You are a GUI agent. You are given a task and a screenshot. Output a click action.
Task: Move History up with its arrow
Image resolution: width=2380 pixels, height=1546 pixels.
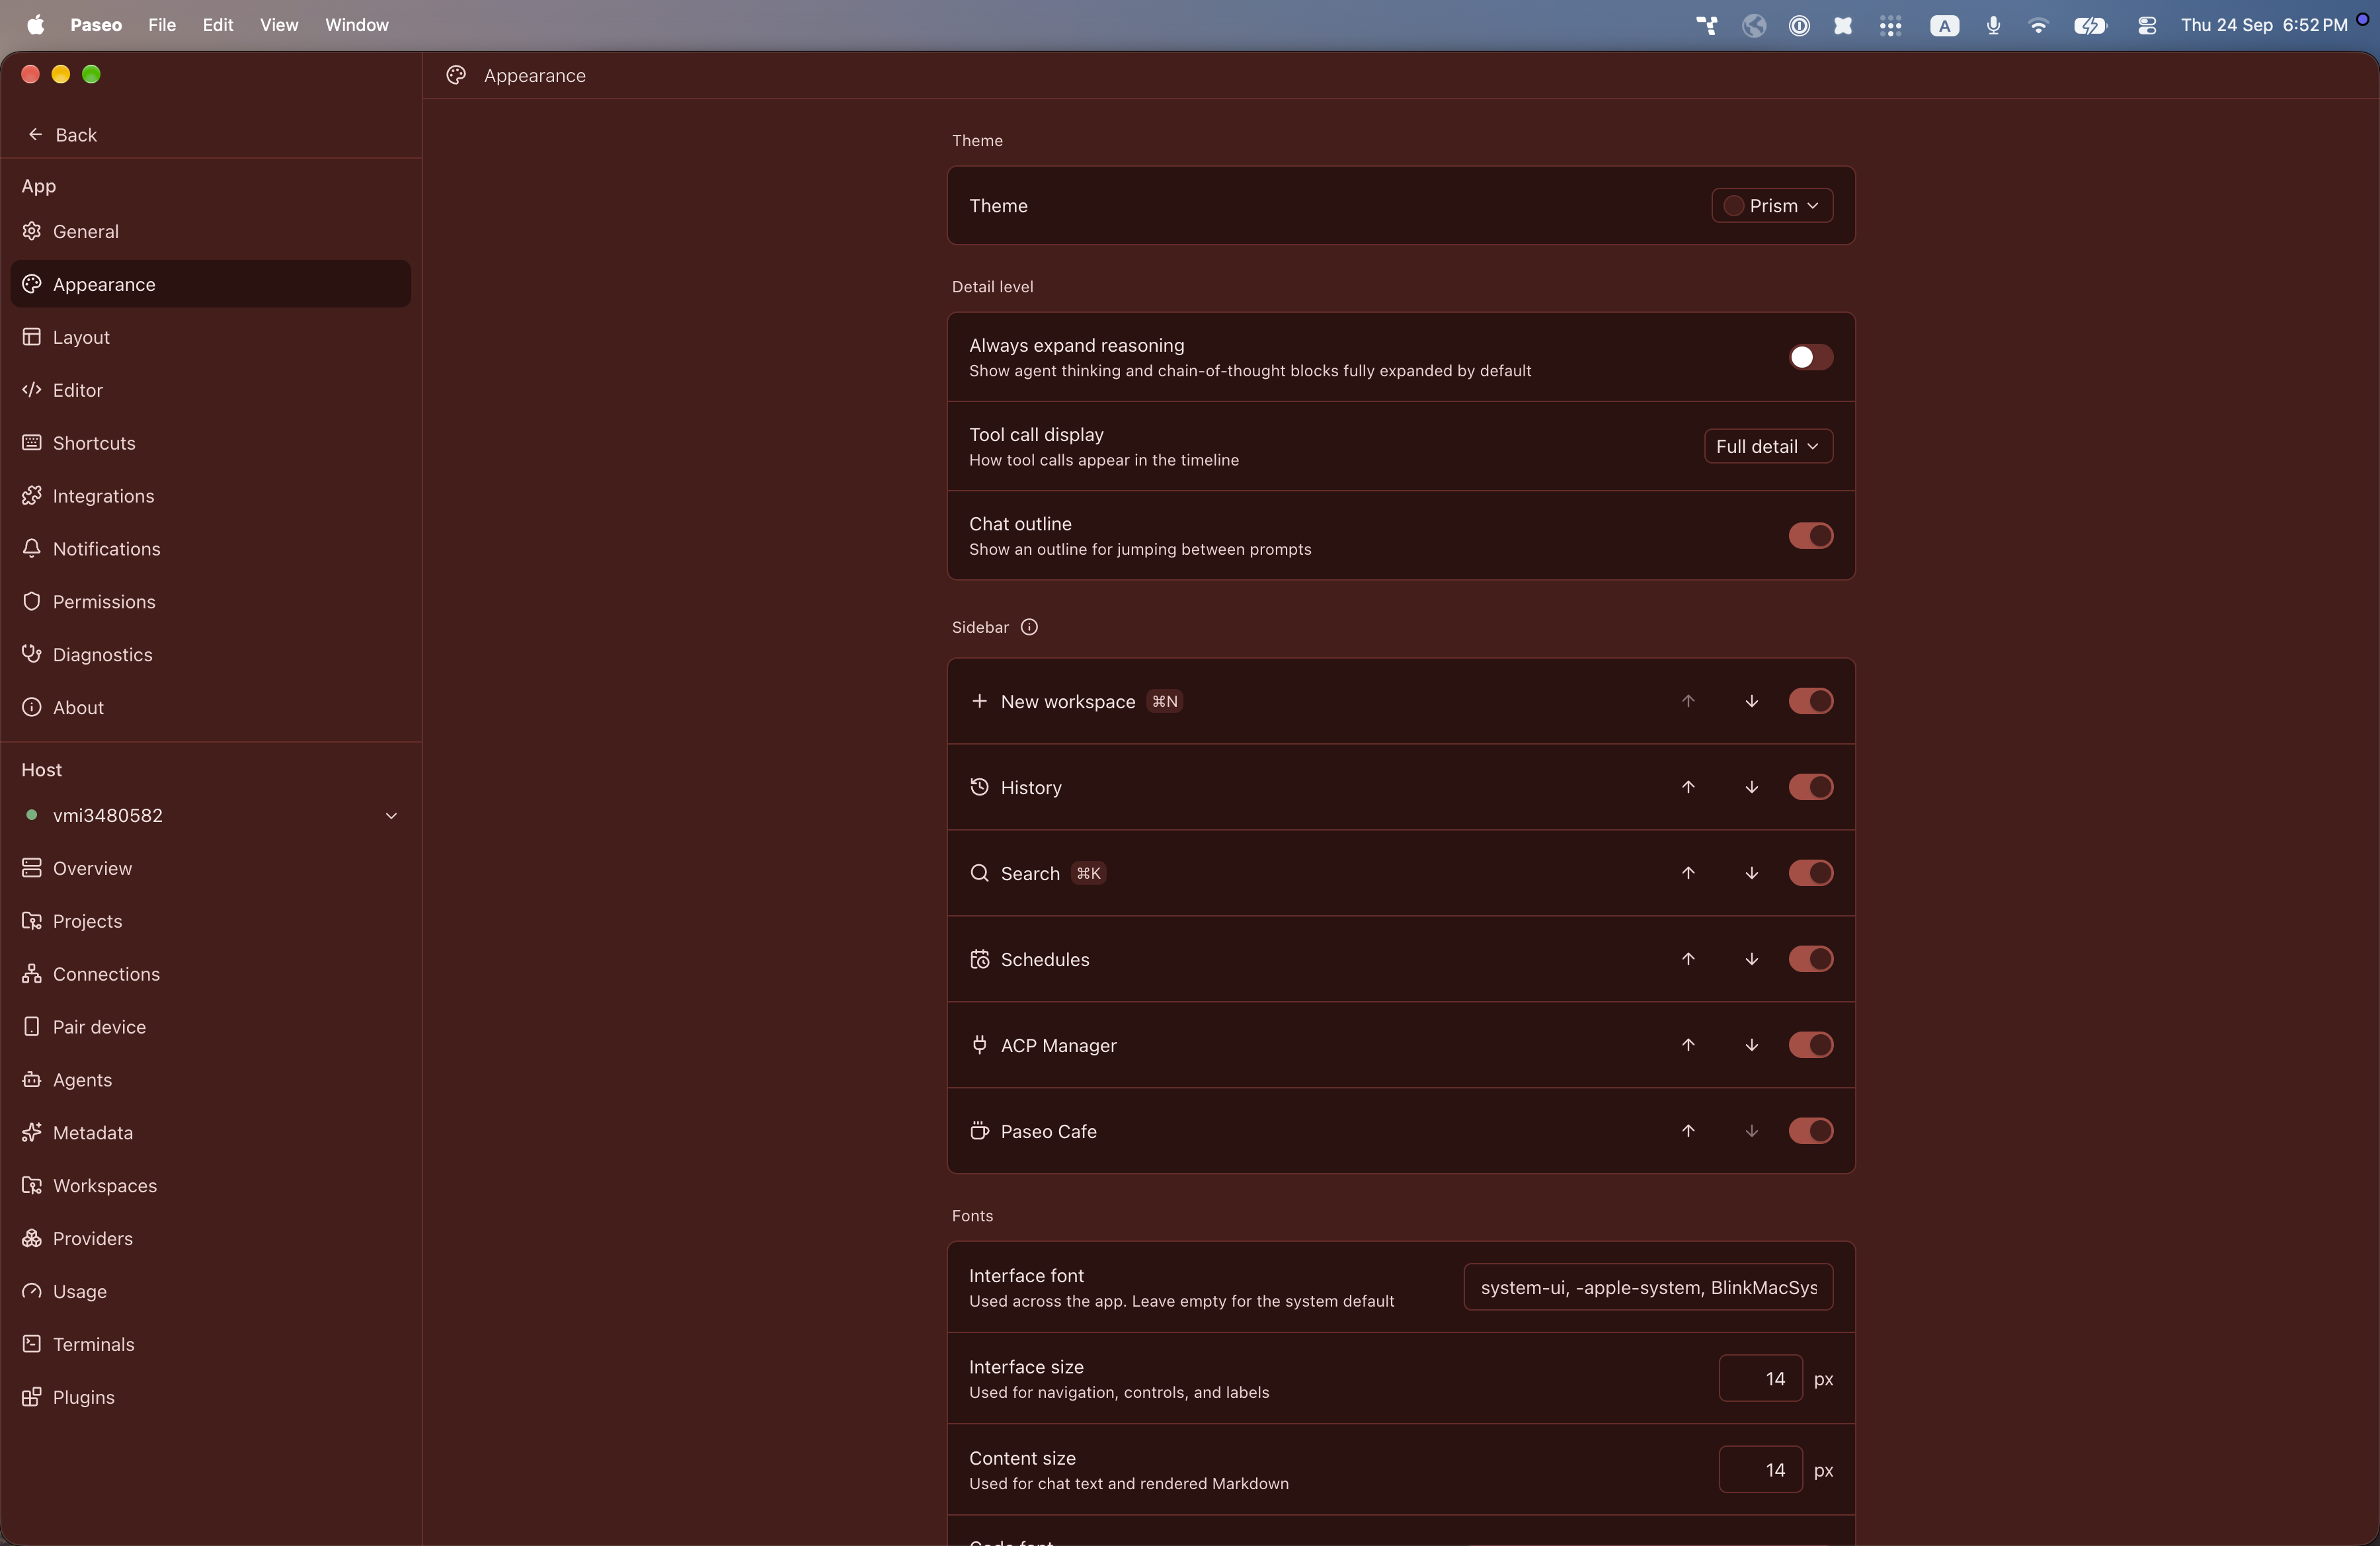[x=1688, y=787]
